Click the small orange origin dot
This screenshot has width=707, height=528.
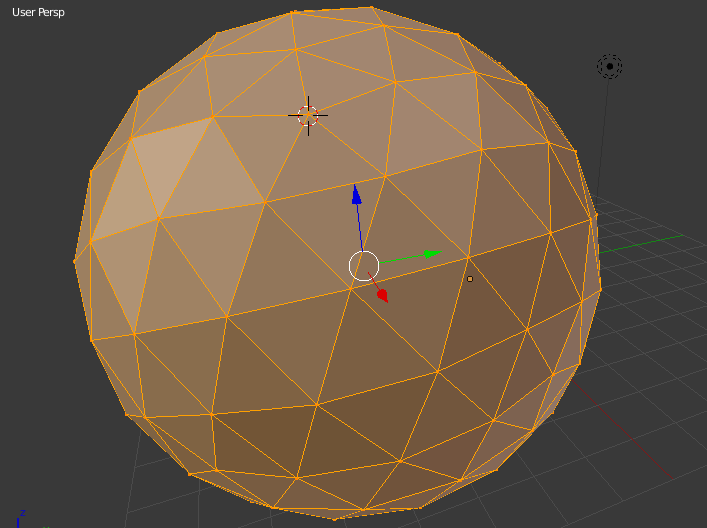470,279
